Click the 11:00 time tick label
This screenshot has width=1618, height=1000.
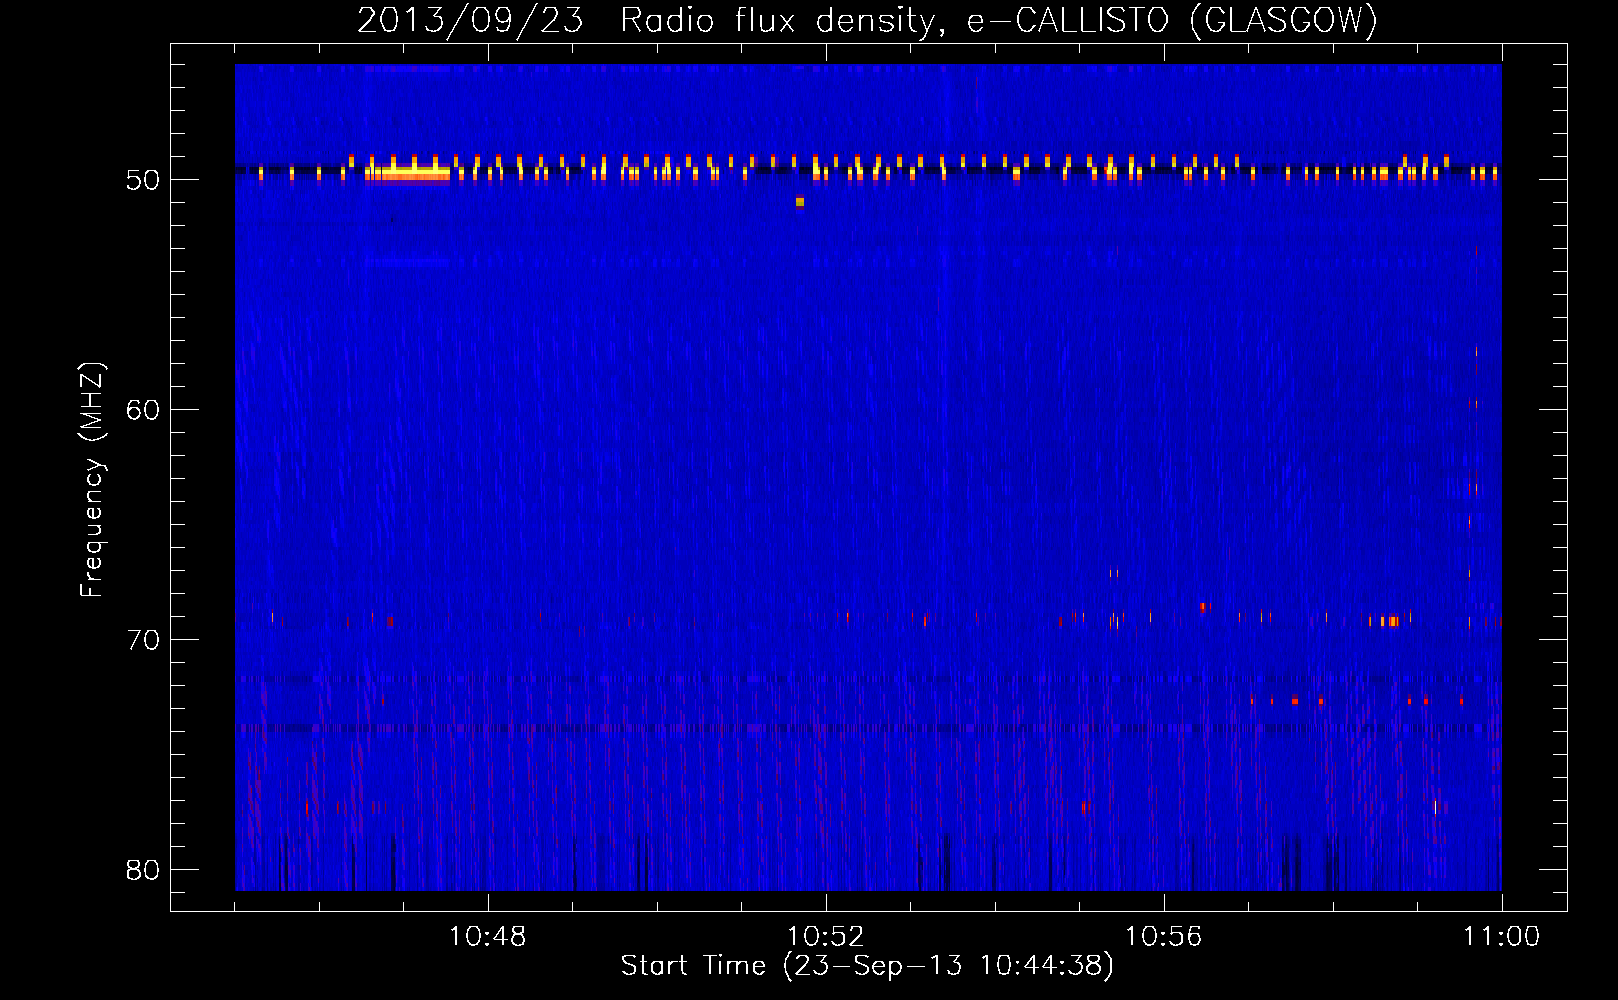[1502, 937]
